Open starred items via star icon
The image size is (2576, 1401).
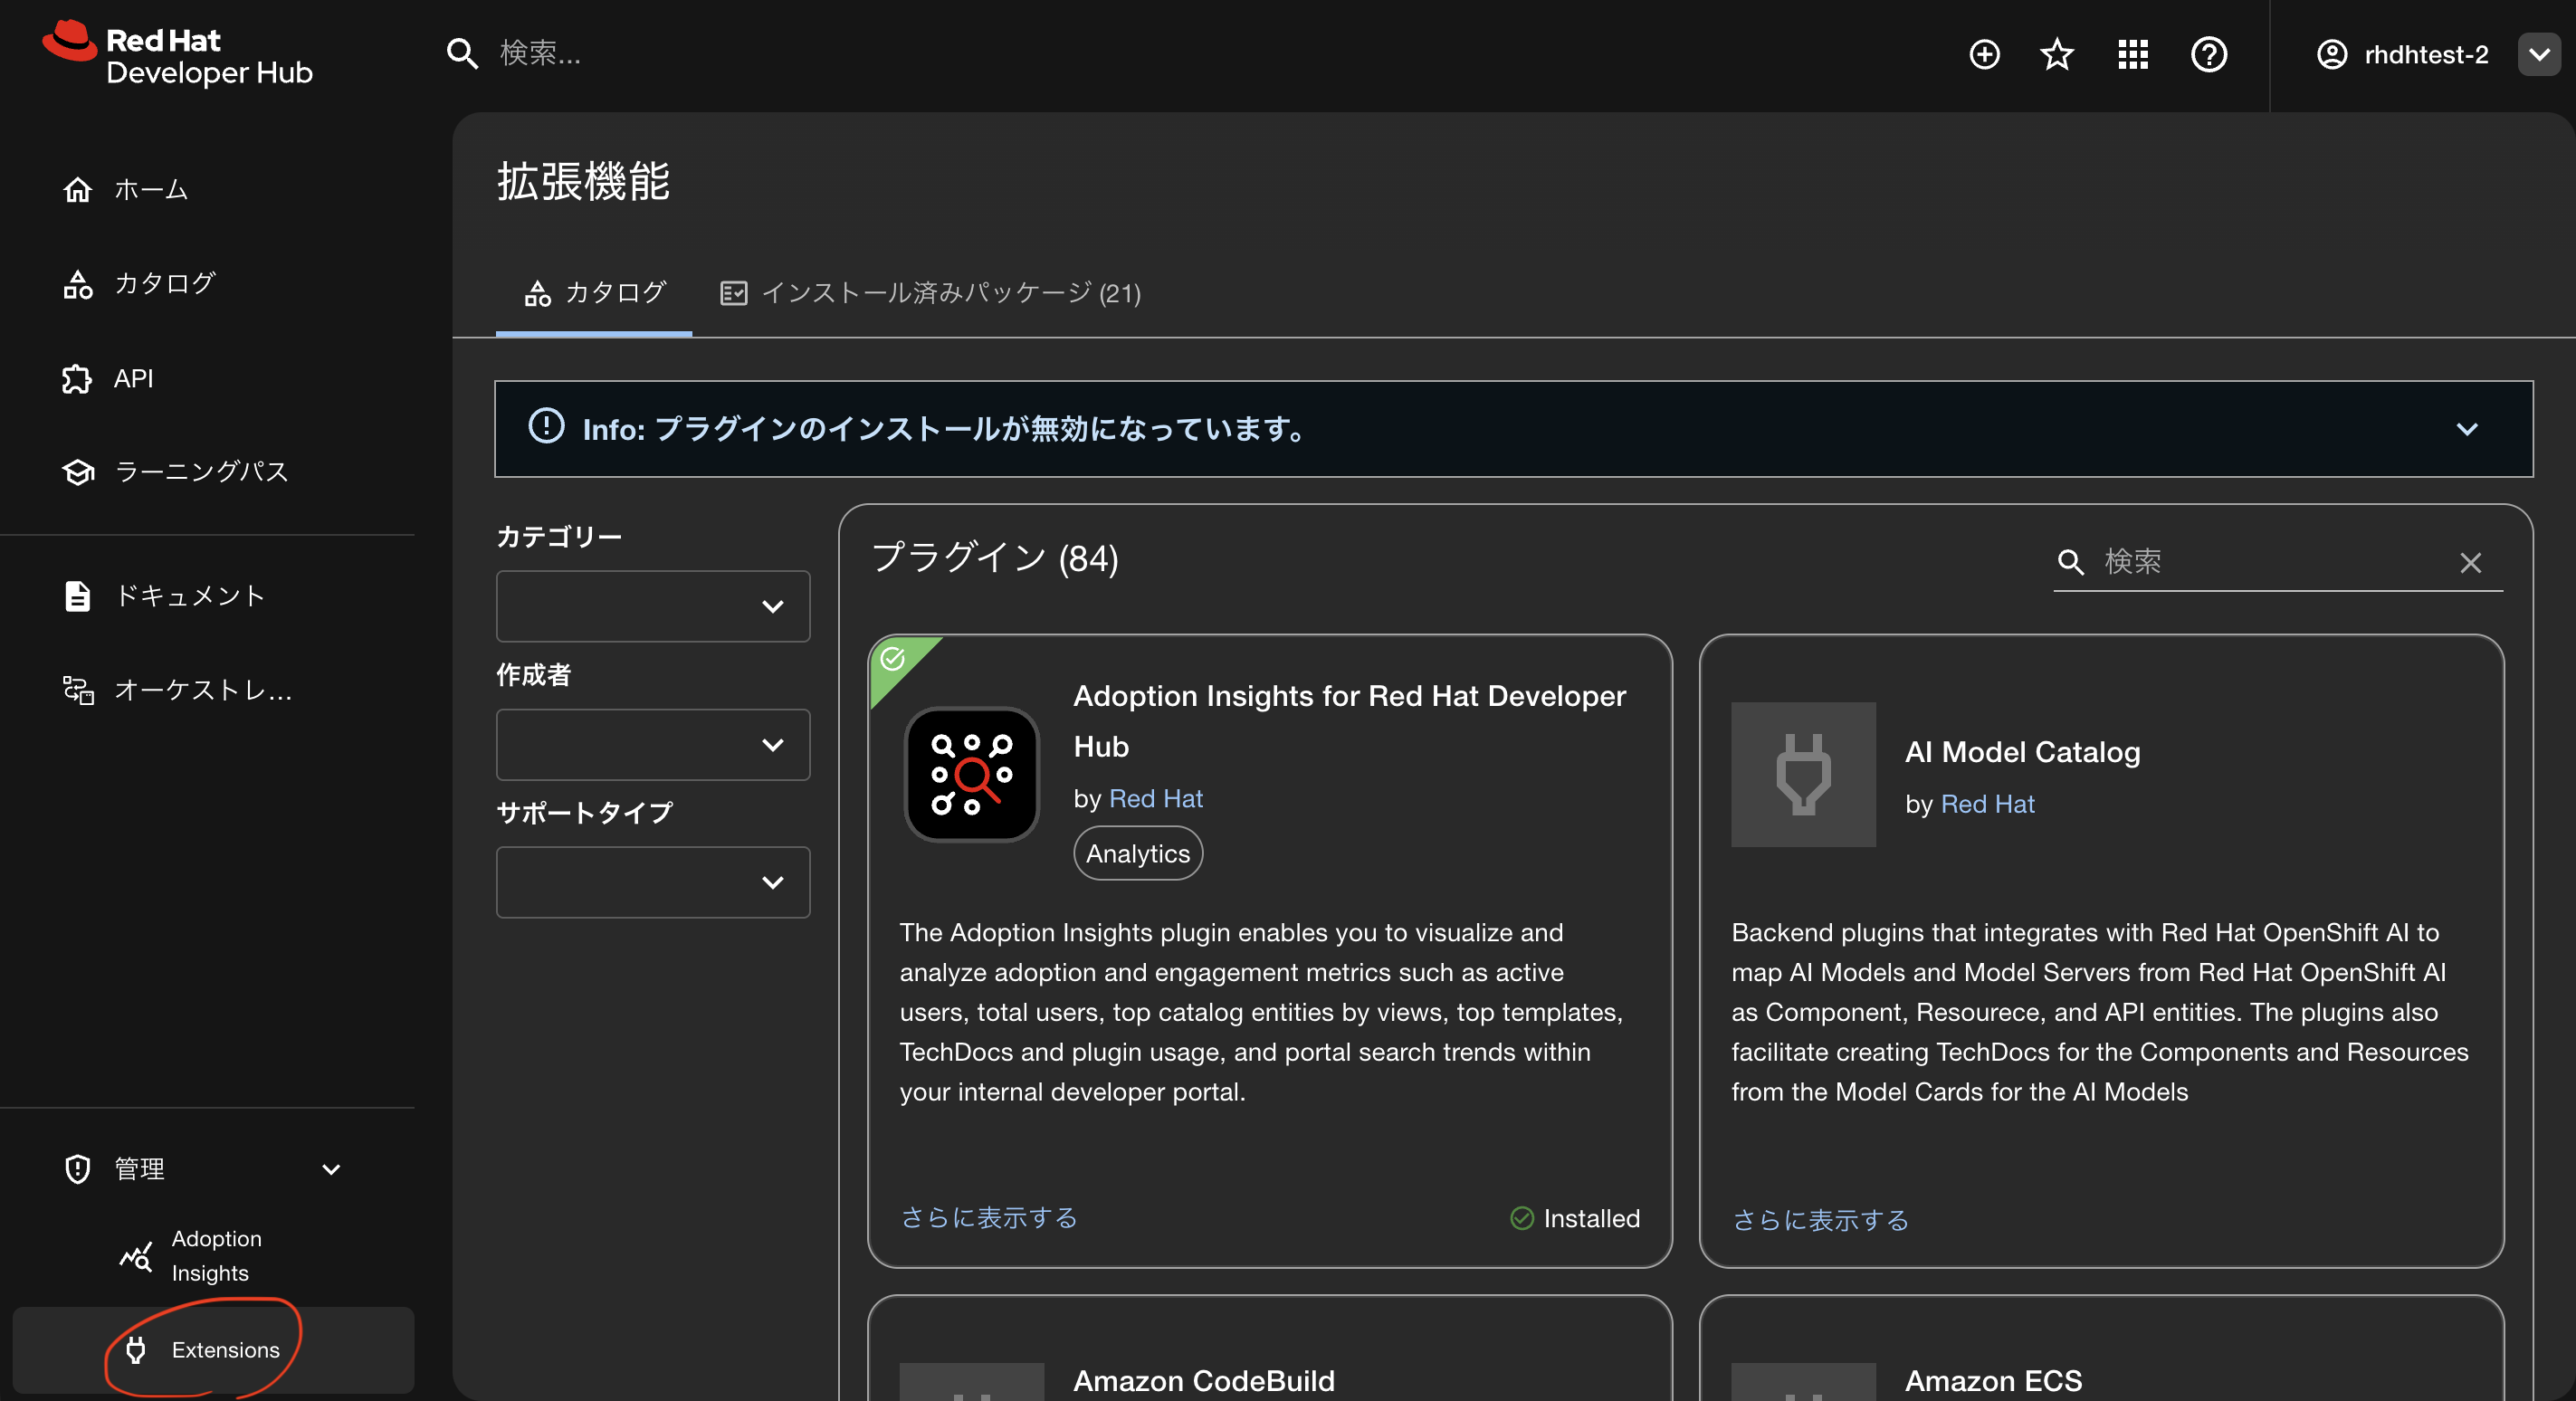(x=2057, y=54)
